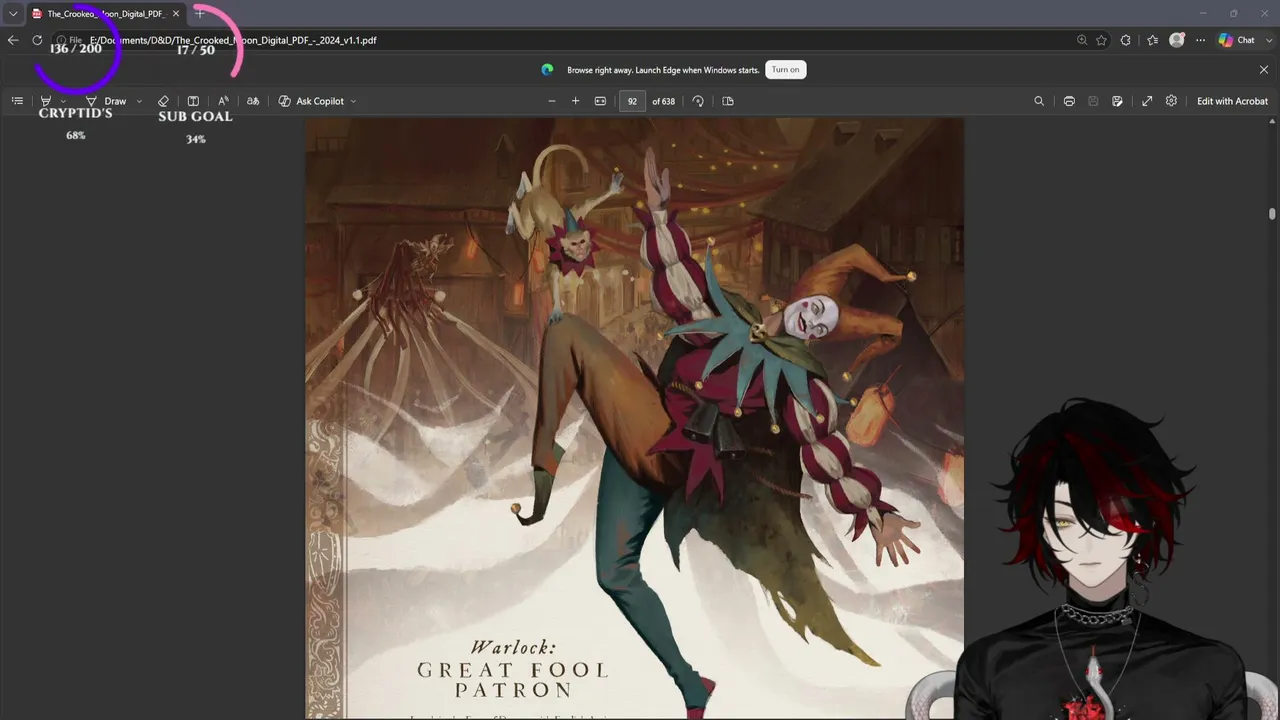1280x720 pixels.
Task: Expand Copilot Chat dropdown chevron
Action: coord(1268,40)
